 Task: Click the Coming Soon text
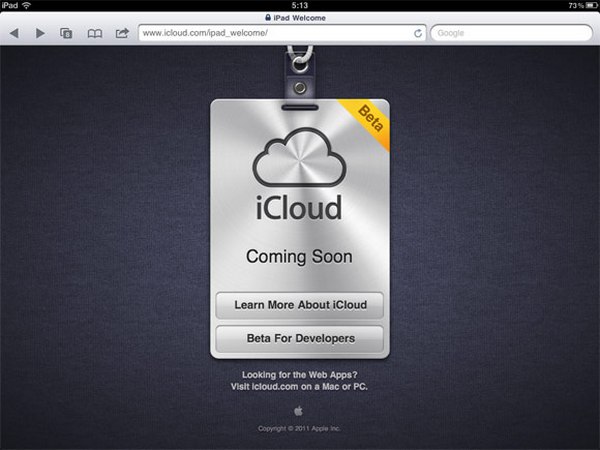299,256
